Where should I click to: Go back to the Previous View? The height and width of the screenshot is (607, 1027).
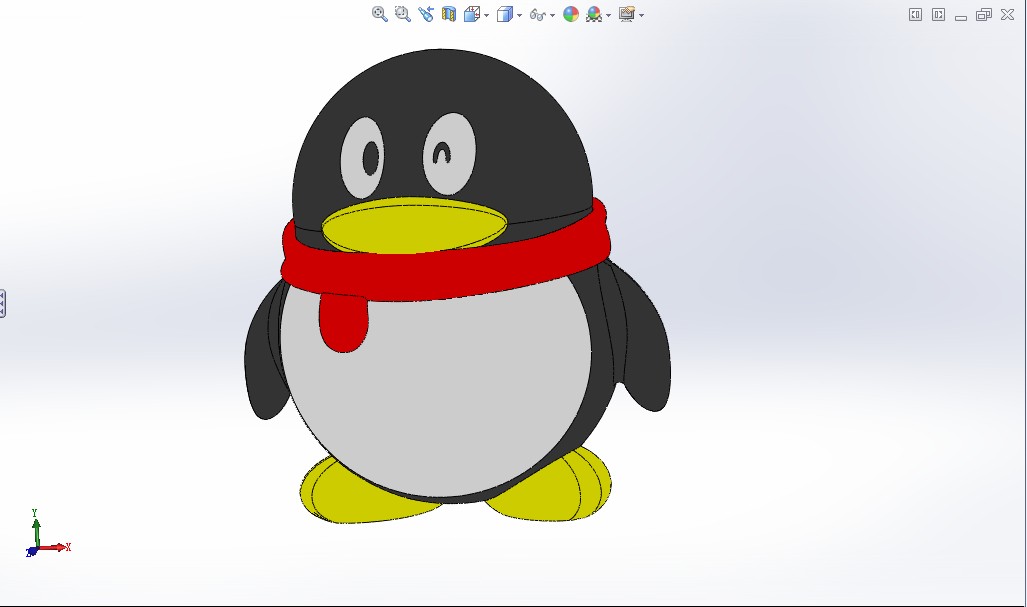point(426,14)
